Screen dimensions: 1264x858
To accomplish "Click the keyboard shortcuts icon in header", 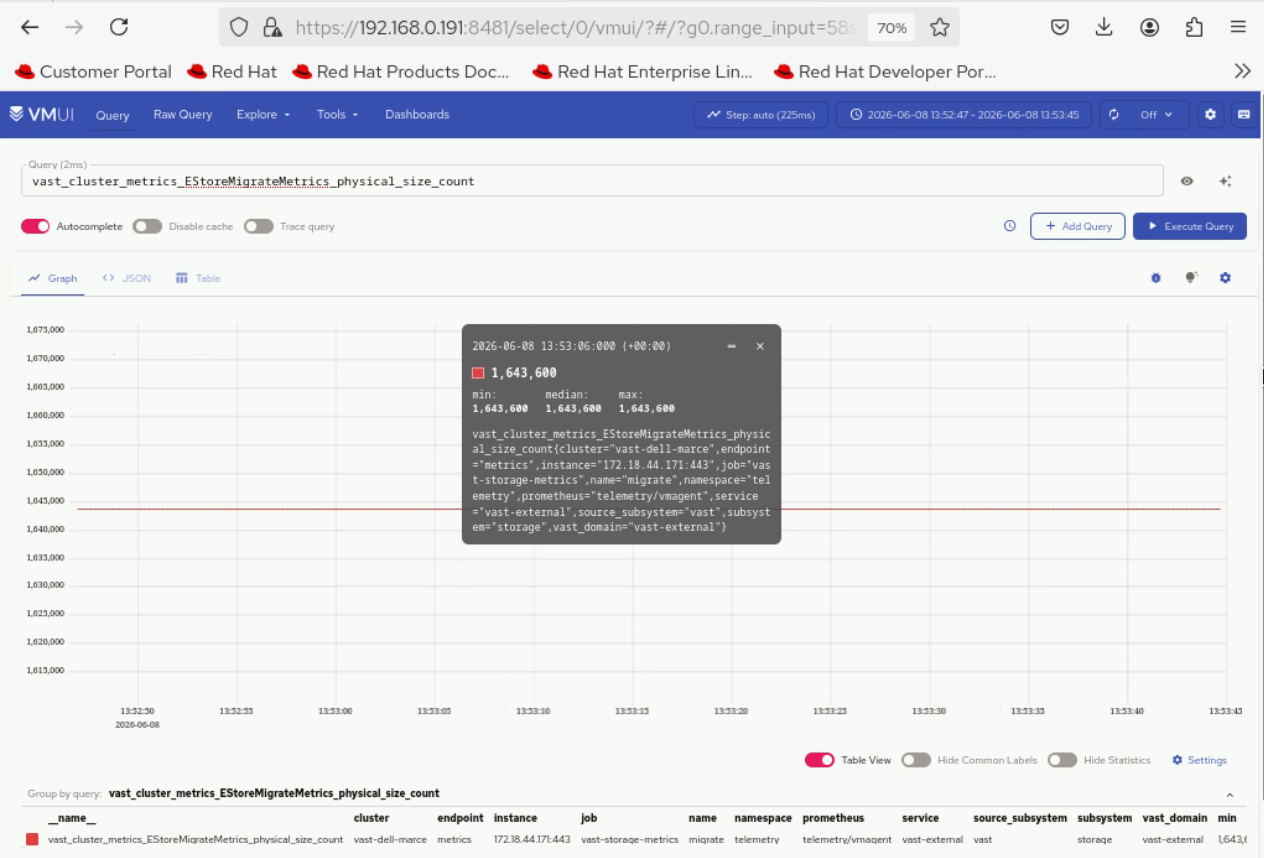I will click(x=1244, y=114).
